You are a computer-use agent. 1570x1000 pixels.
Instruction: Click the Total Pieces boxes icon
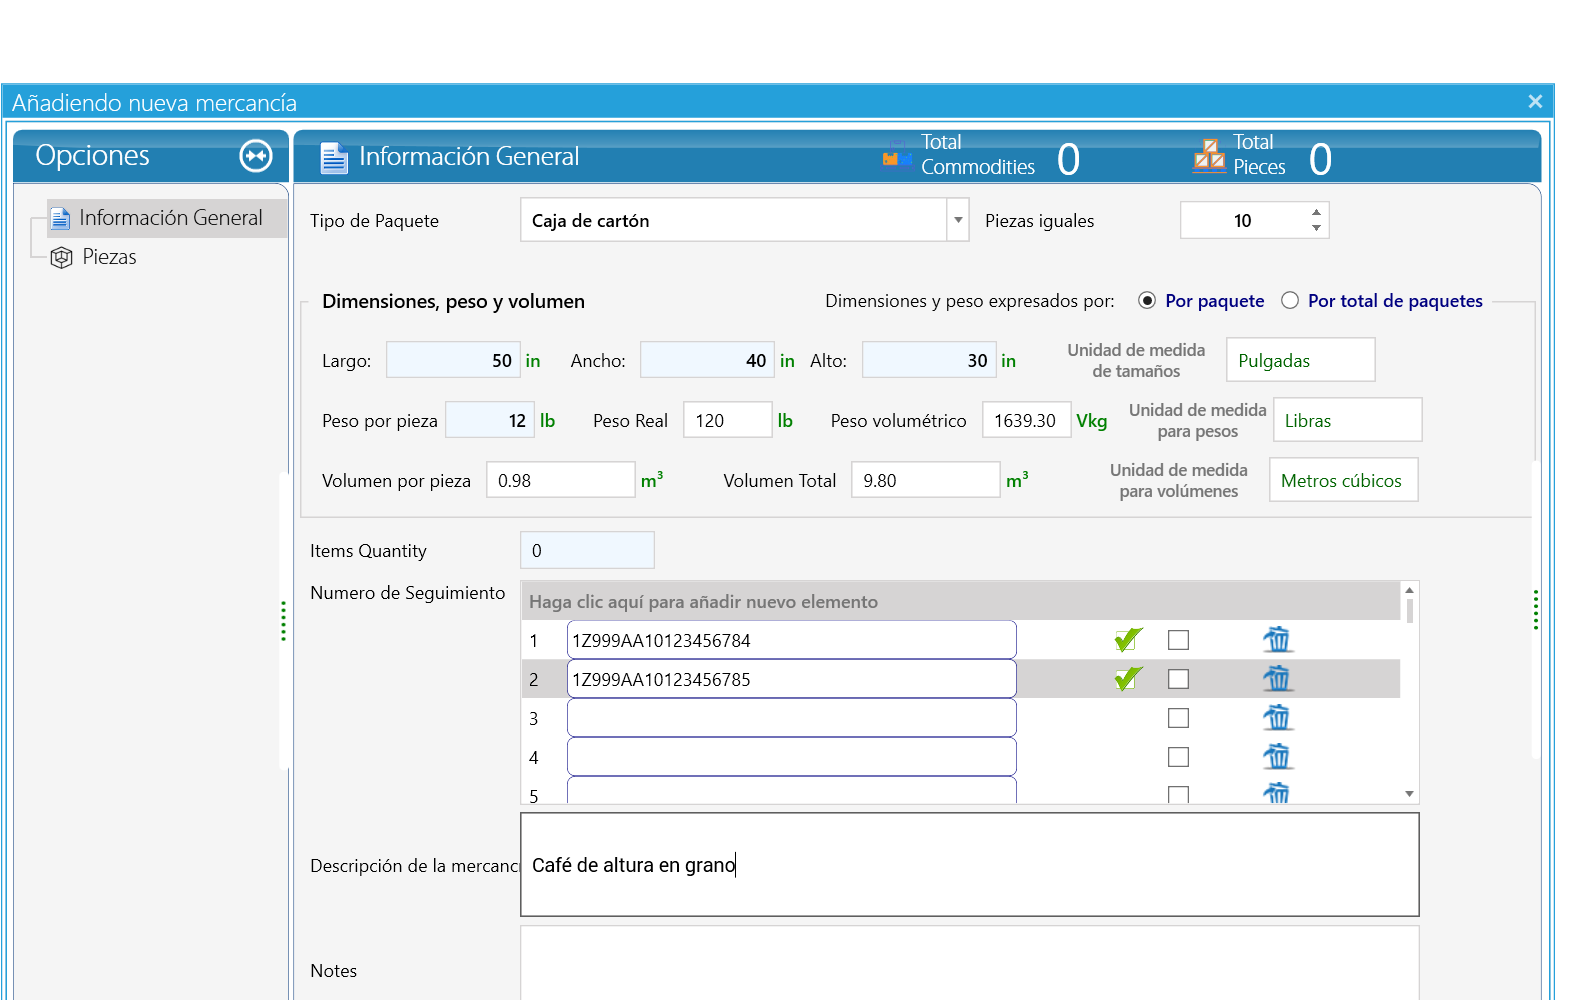coord(1209,155)
